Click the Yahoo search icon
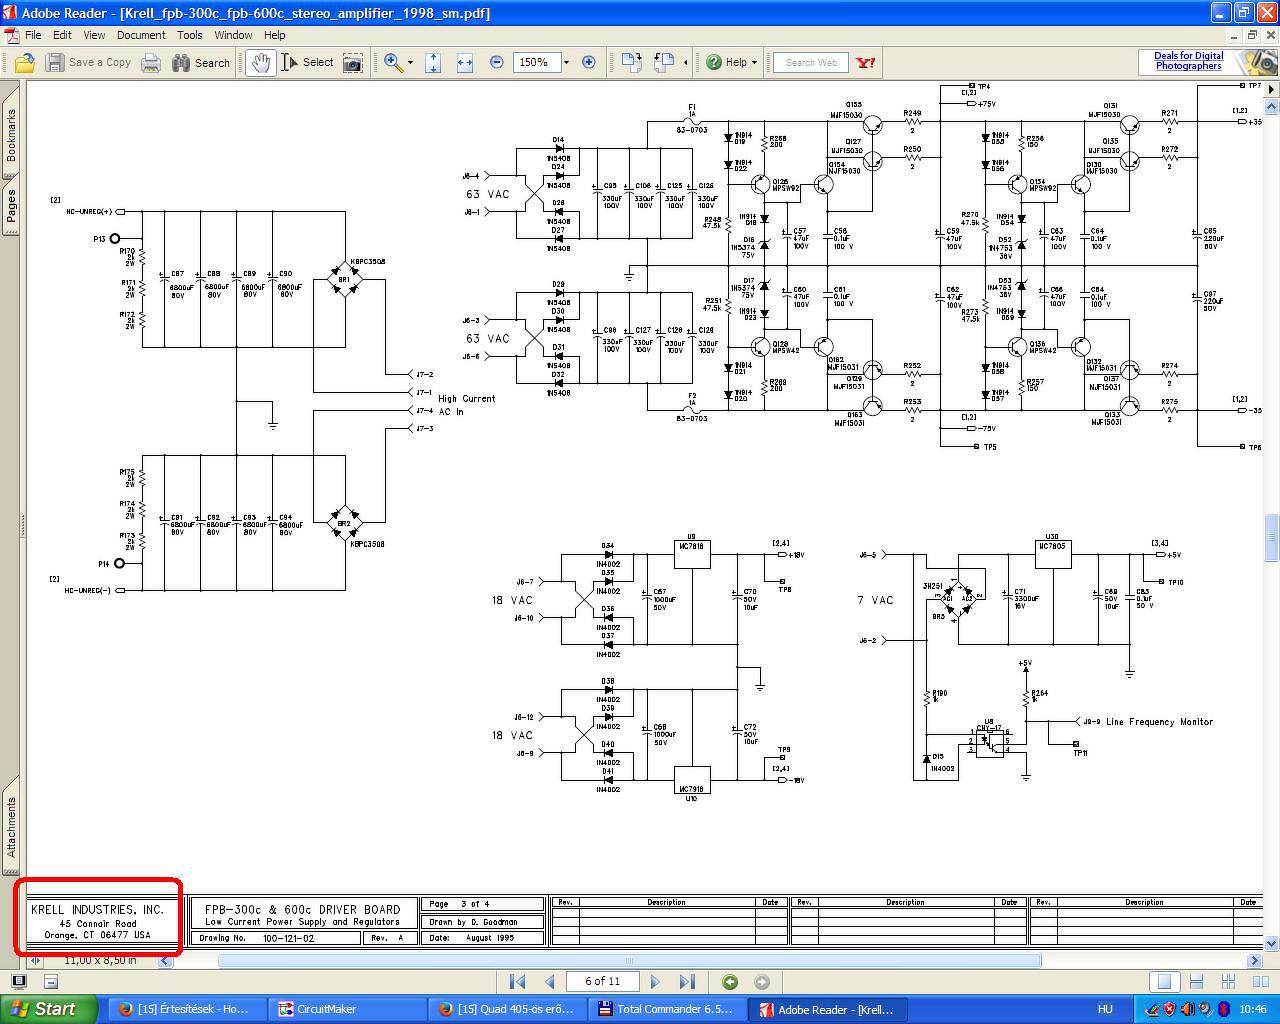This screenshot has width=1280, height=1024. pyautogui.click(x=866, y=62)
